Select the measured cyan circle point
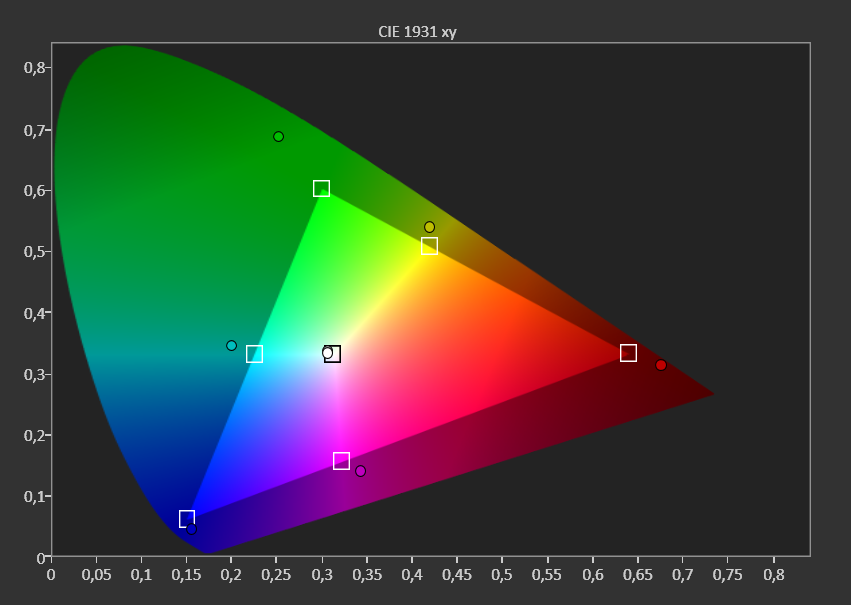This screenshot has width=851, height=605. (231, 346)
